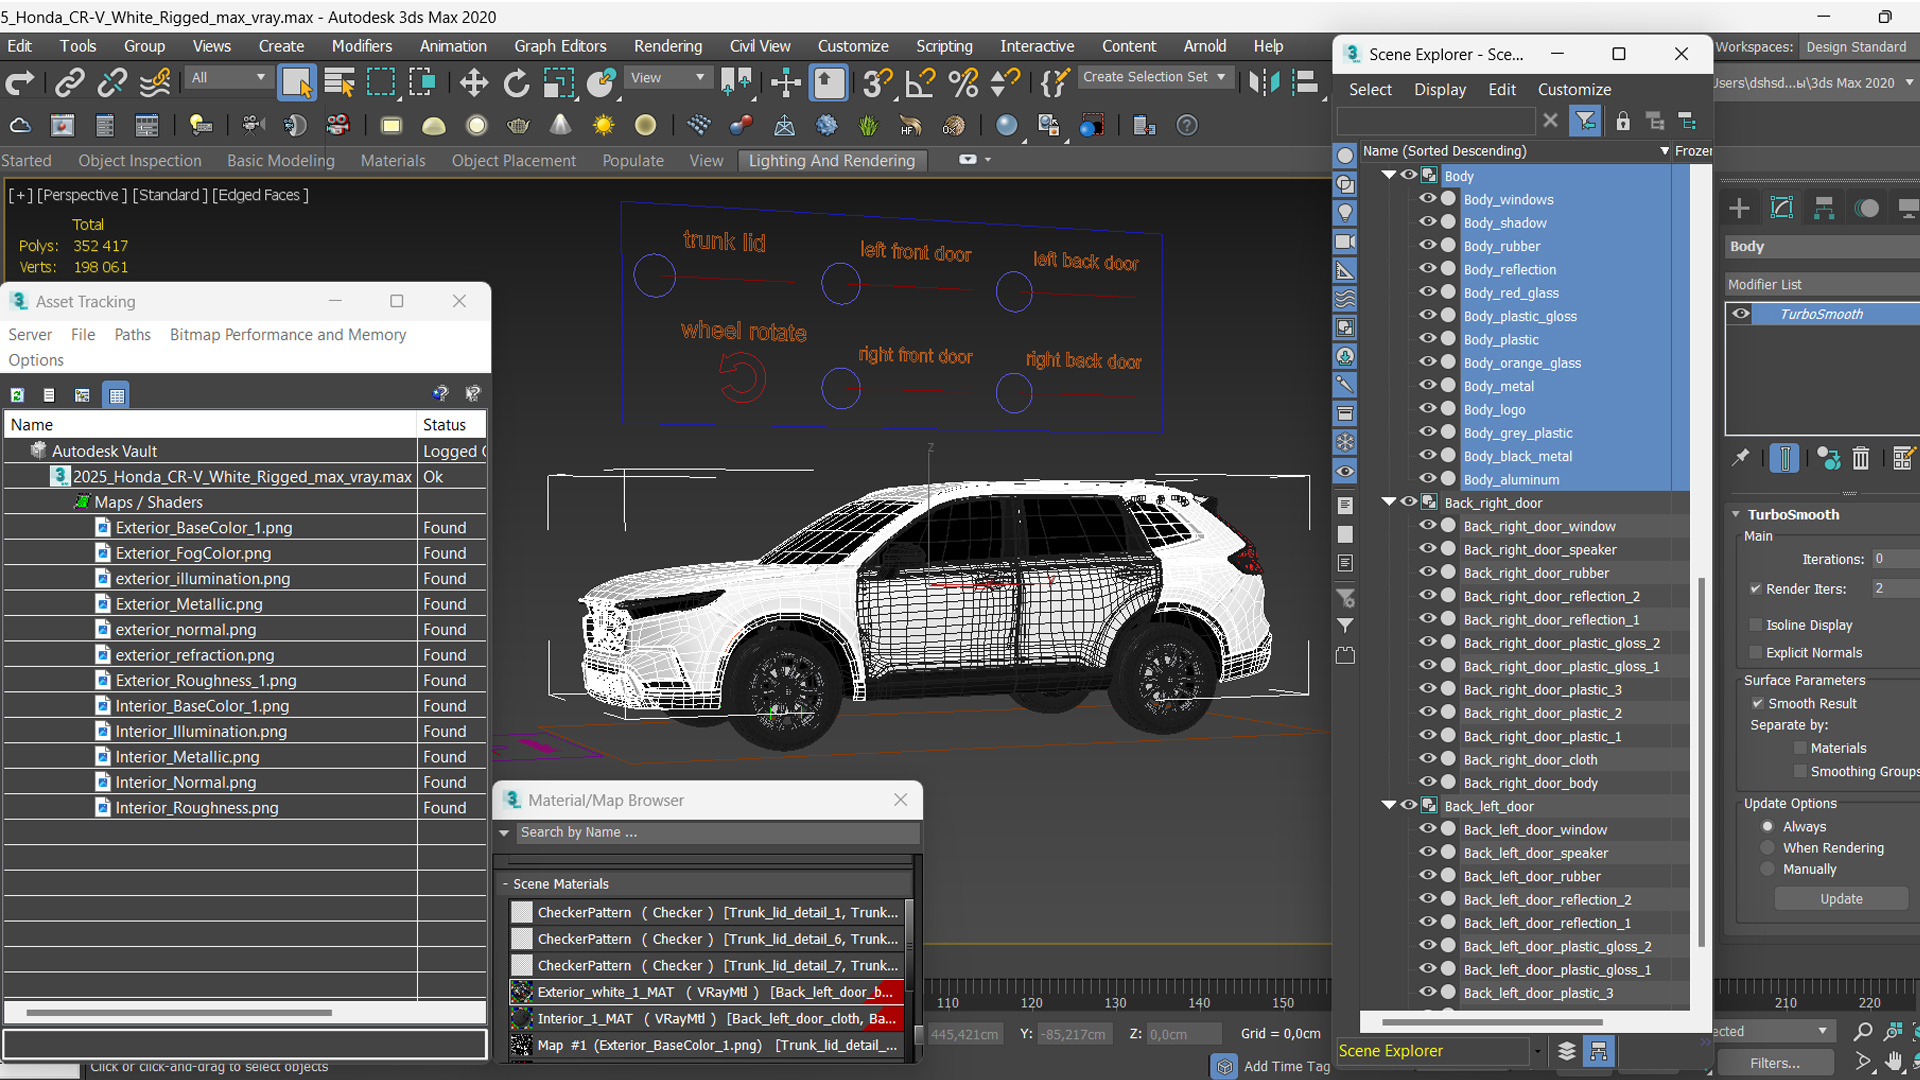Click the Filters... button
This screenshot has height=1080, width=1920.
point(1775,1063)
